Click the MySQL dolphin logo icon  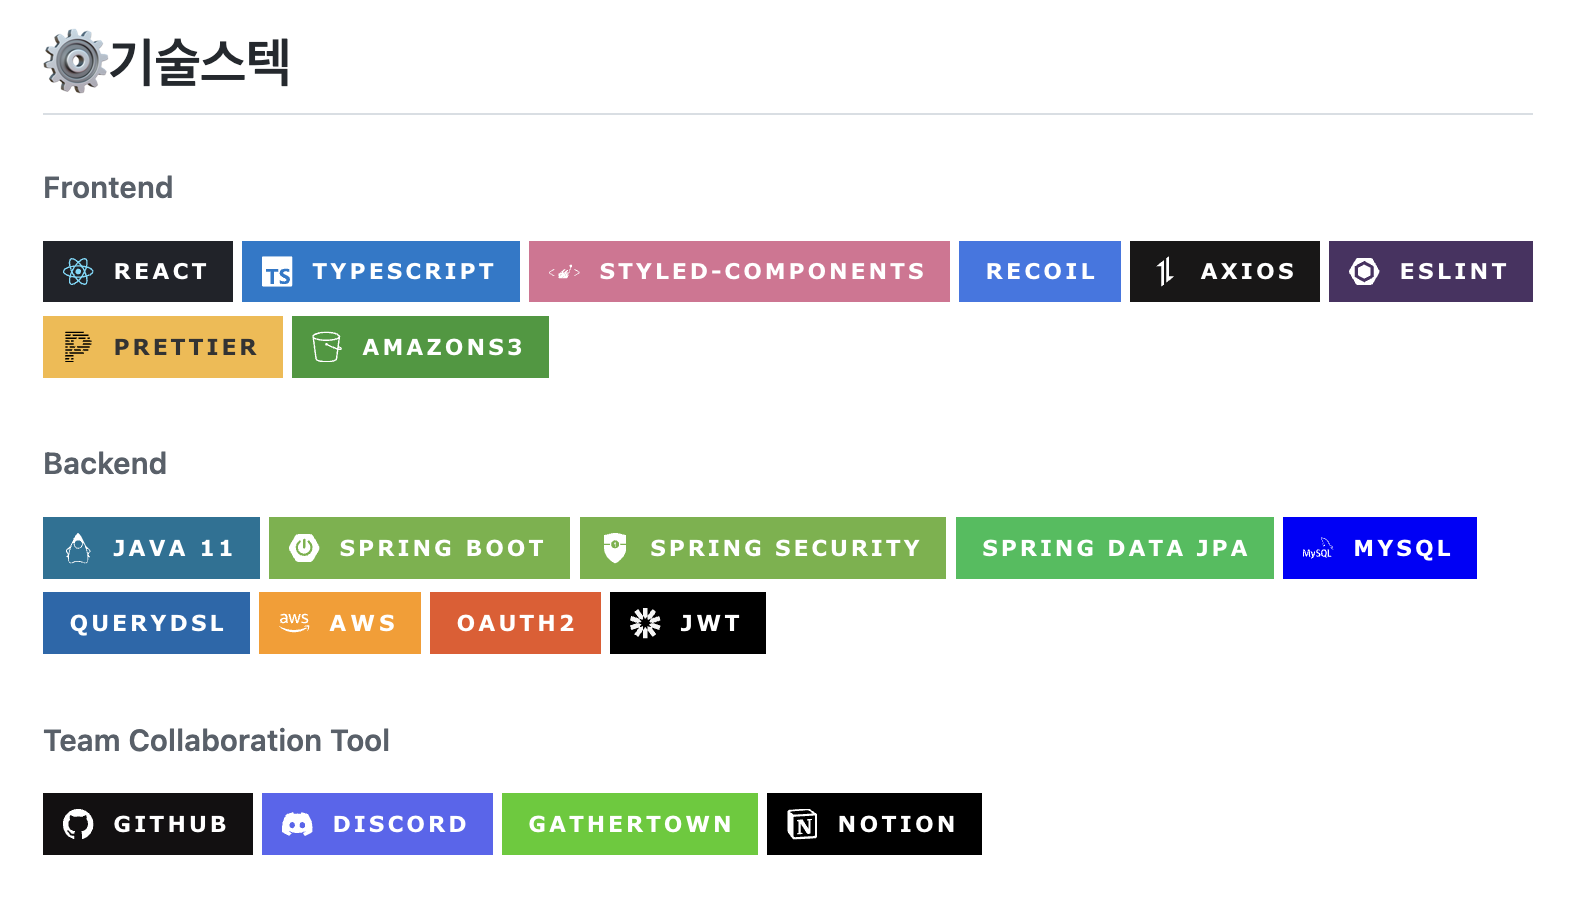pos(1318,549)
